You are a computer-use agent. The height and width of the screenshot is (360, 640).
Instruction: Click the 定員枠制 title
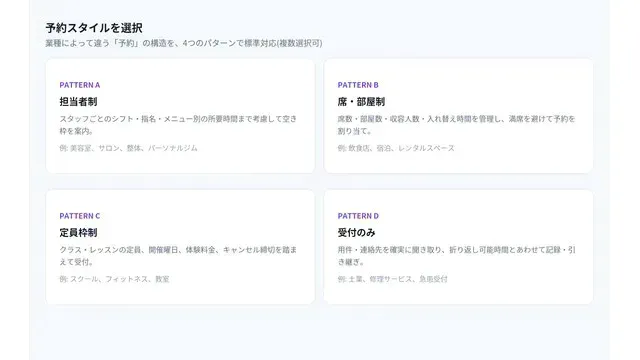click(78, 233)
